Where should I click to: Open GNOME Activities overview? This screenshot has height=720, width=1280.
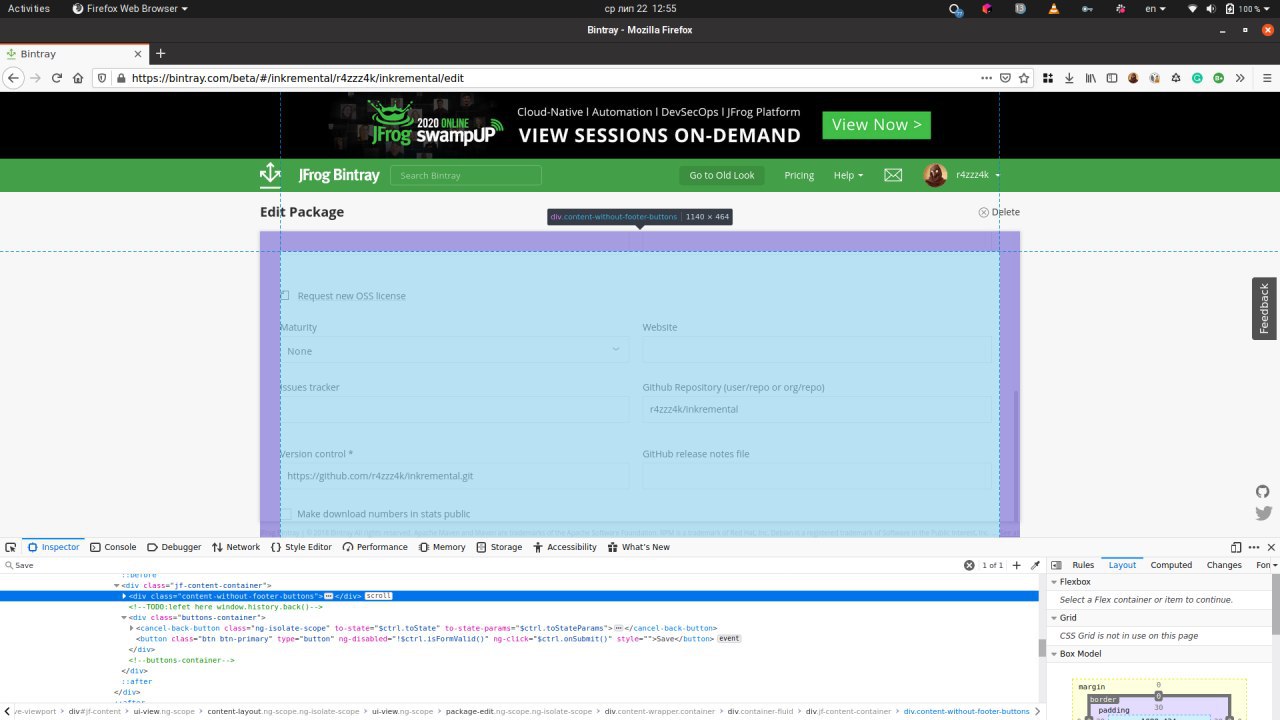click(29, 8)
